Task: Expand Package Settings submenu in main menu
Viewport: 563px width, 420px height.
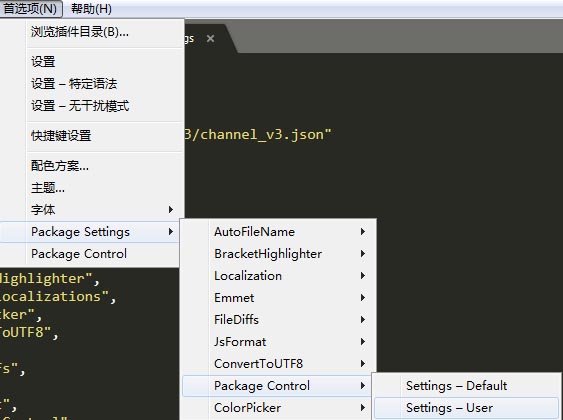Action: pyautogui.click(x=90, y=232)
